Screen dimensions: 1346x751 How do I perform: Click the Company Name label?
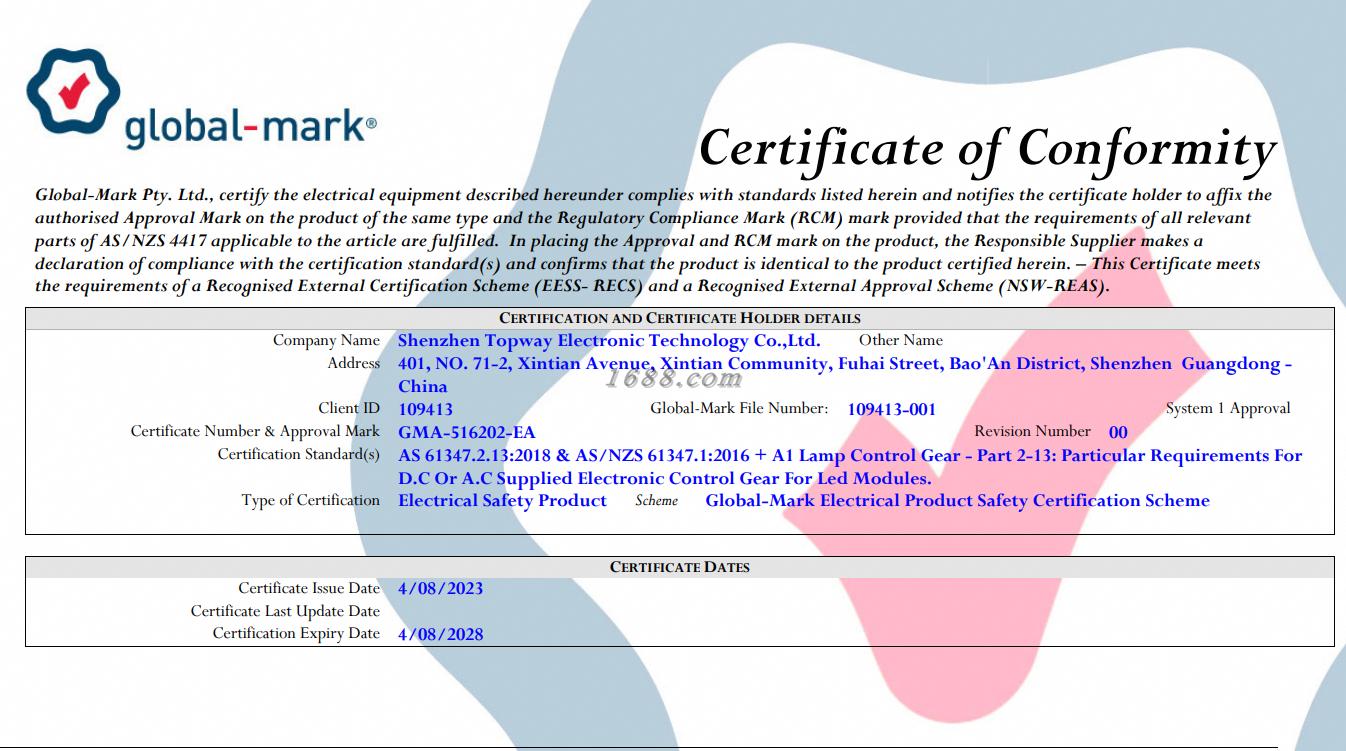[326, 341]
